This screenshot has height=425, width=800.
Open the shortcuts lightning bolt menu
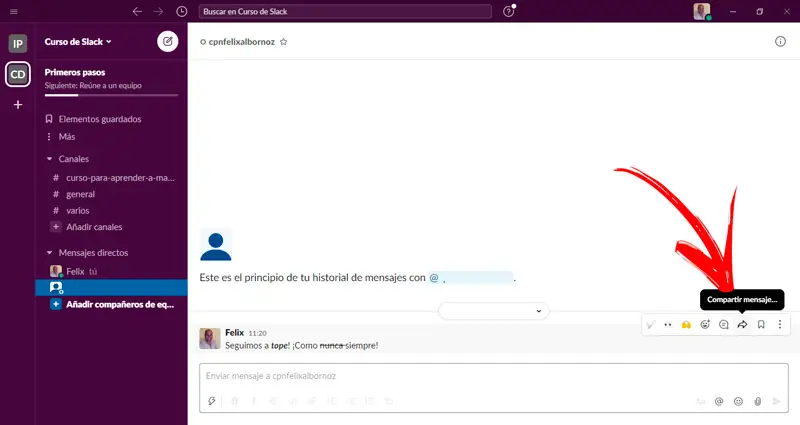click(x=212, y=401)
